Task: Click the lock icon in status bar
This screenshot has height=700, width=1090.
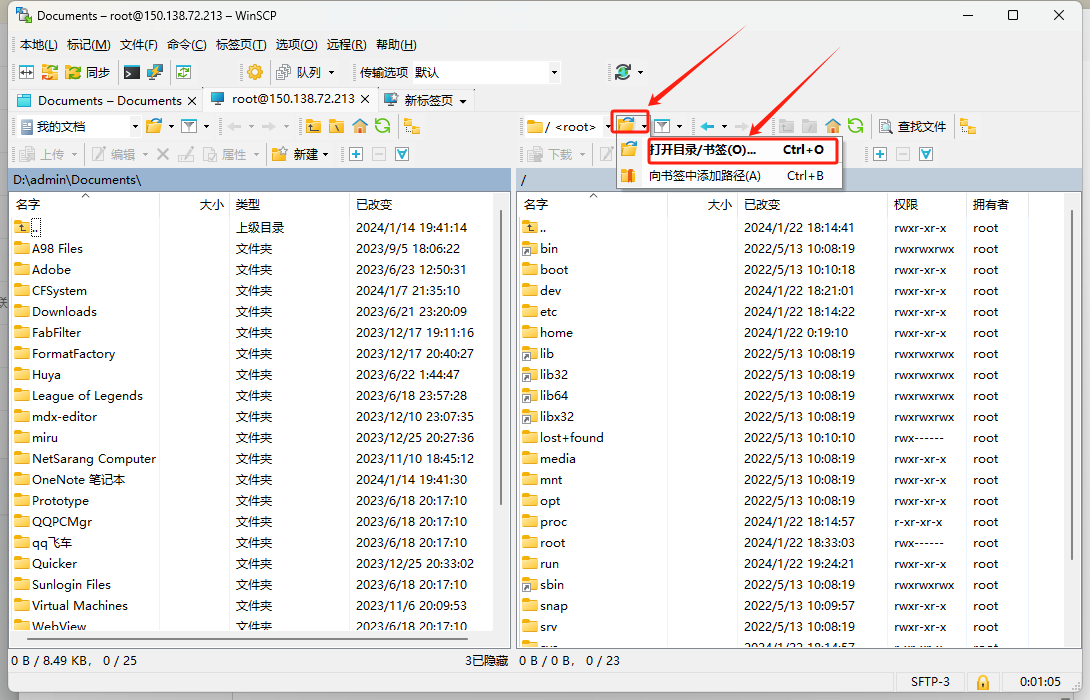Action: point(983,682)
